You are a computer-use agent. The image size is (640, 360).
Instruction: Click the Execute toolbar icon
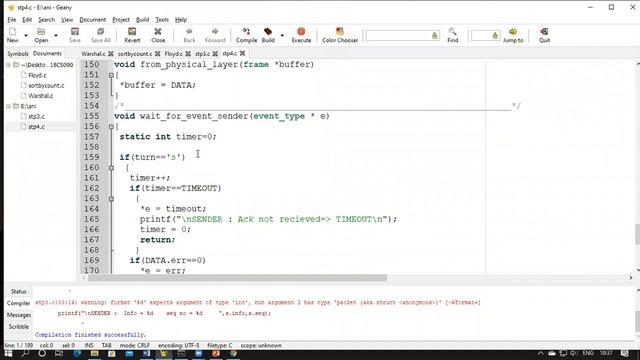point(301,35)
